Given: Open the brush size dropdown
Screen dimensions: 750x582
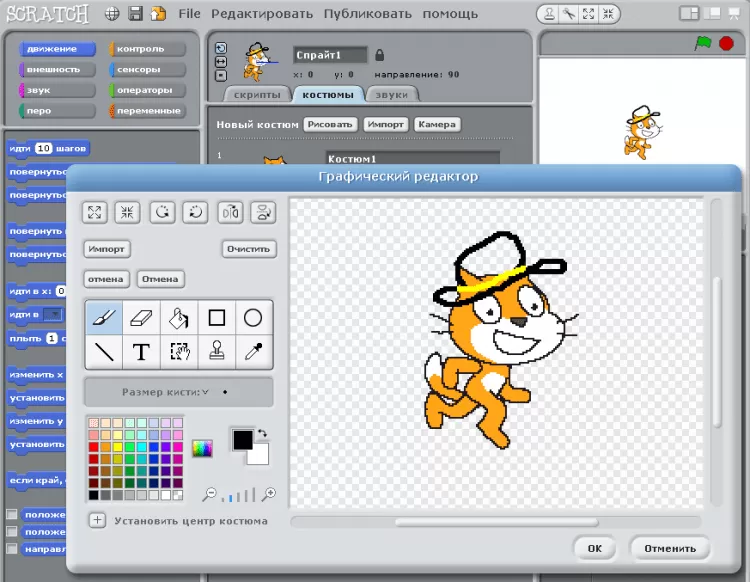Looking at the screenshot, I should click(205, 392).
